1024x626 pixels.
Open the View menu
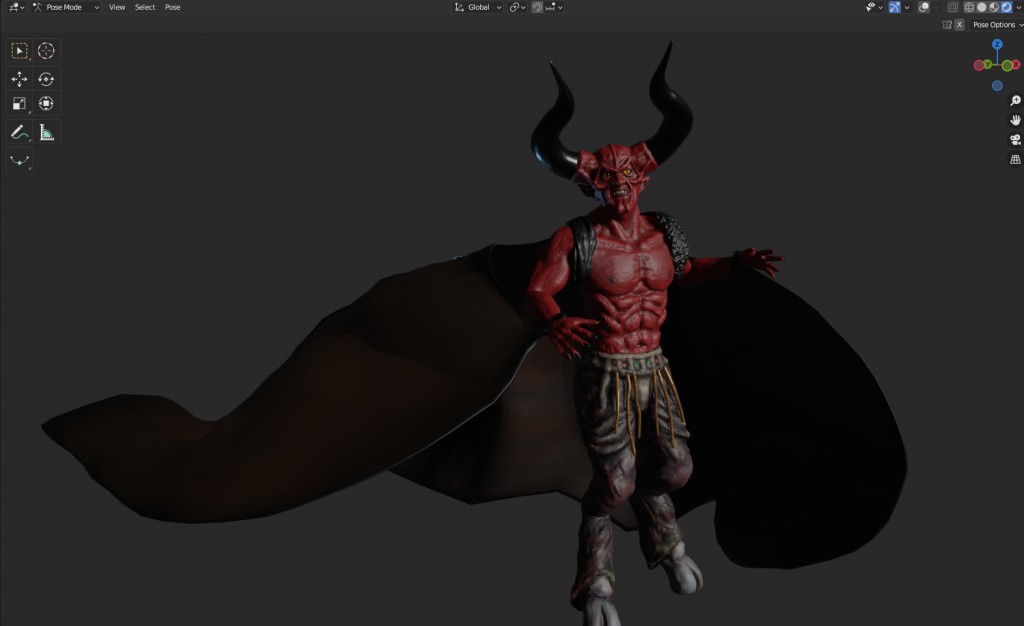(x=117, y=7)
